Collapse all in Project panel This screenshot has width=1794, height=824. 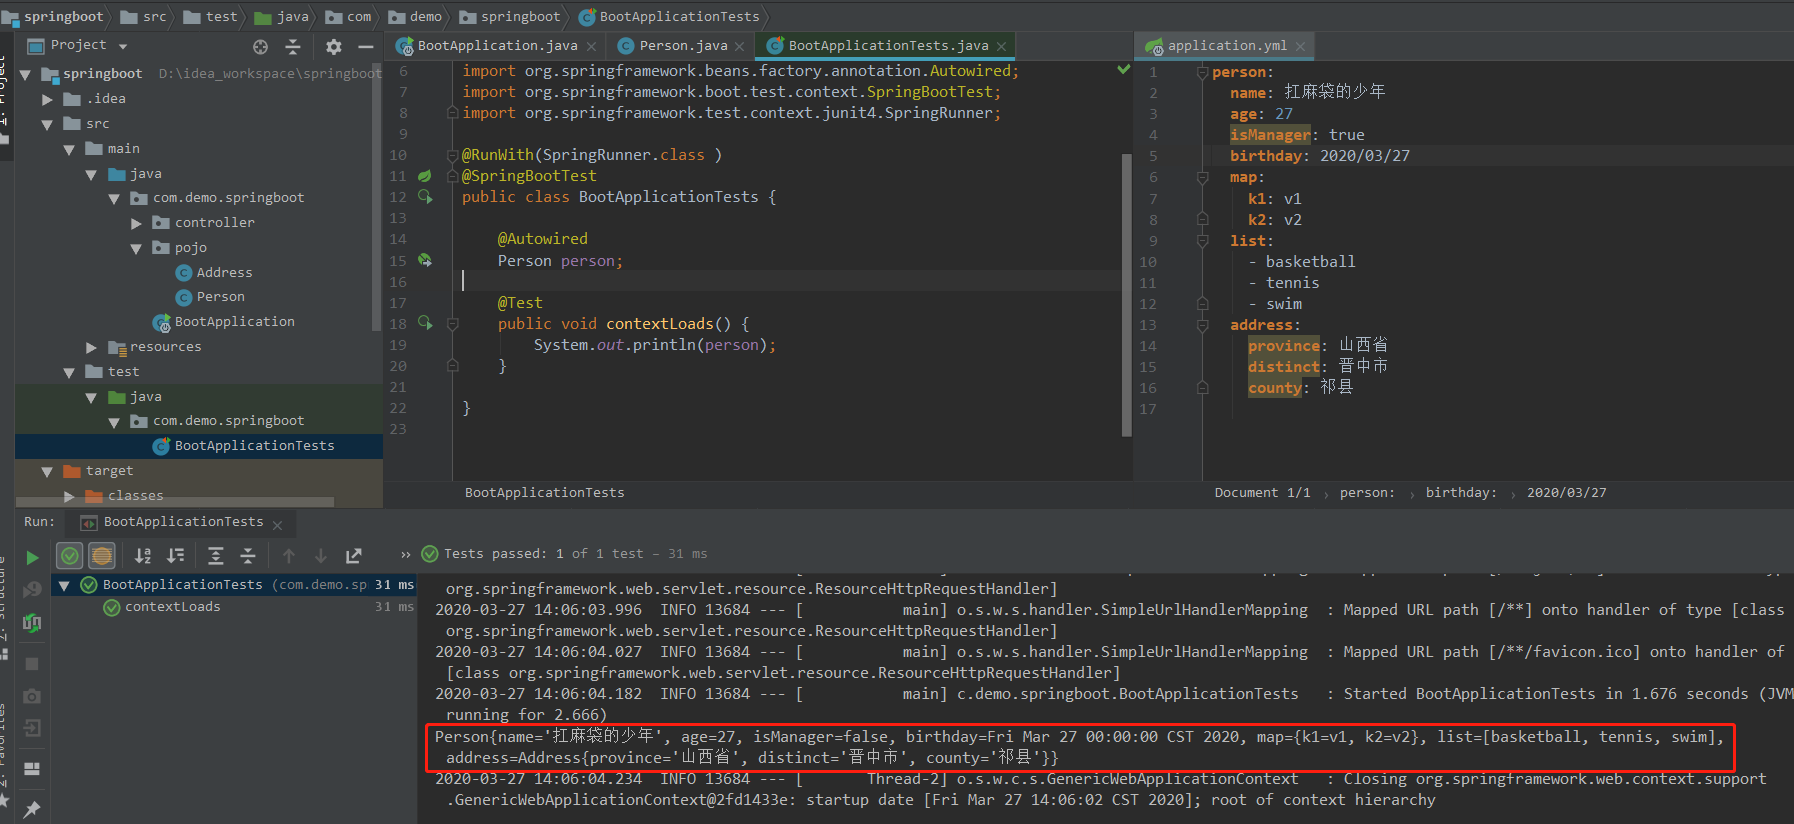pyautogui.click(x=293, y=46)
